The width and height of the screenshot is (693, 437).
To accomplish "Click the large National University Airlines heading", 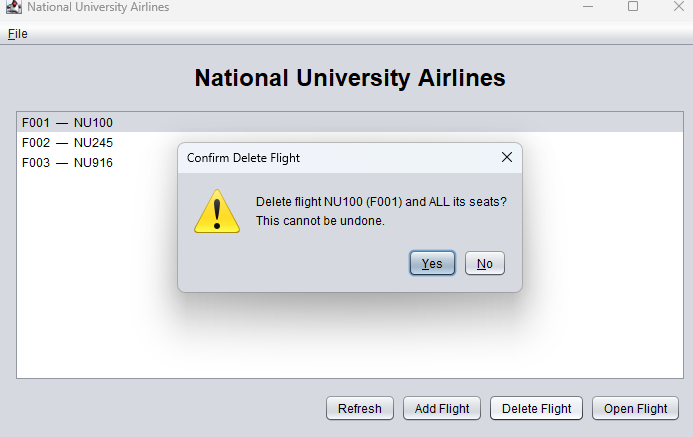I will point(349,78).
